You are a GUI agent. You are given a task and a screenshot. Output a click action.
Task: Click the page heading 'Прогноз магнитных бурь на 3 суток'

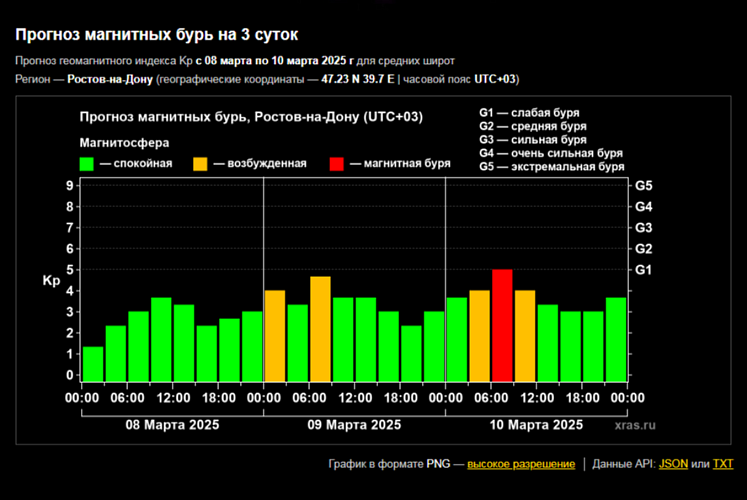click(156, 35)
